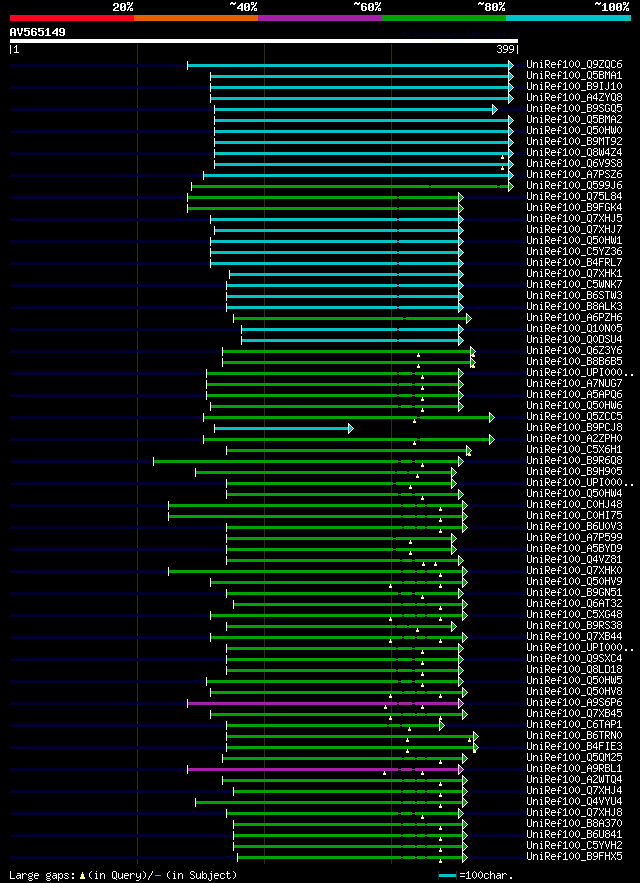This screenshot has height=883, width=640.
Task: Click the purple alignment bar of UniRef100_A9S6P6
Action: [323, 703]
